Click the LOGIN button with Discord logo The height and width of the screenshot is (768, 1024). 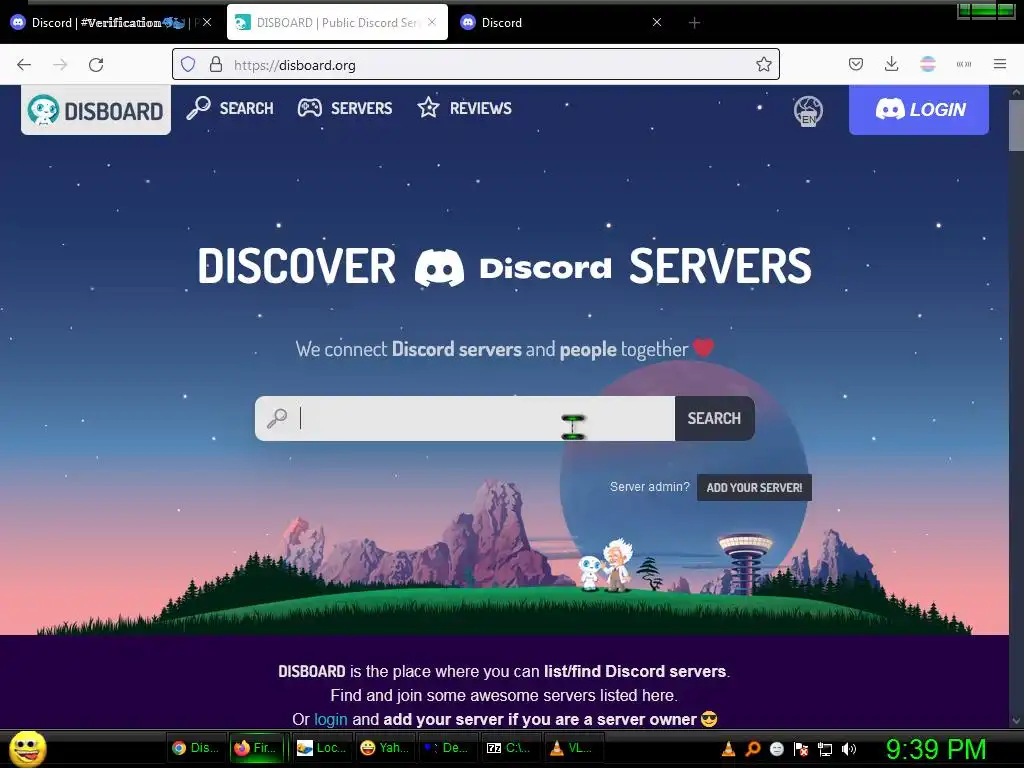coord(918,110)
